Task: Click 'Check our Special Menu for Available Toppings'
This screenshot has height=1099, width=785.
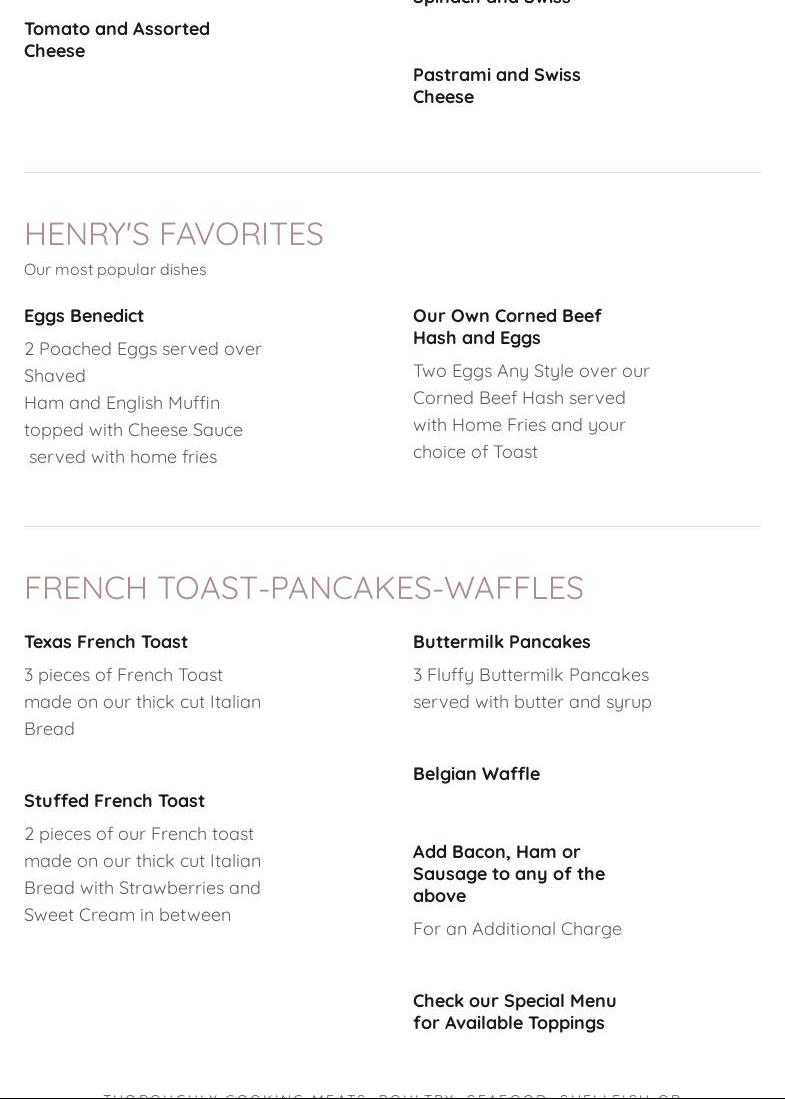Action: pos(514,1012)
